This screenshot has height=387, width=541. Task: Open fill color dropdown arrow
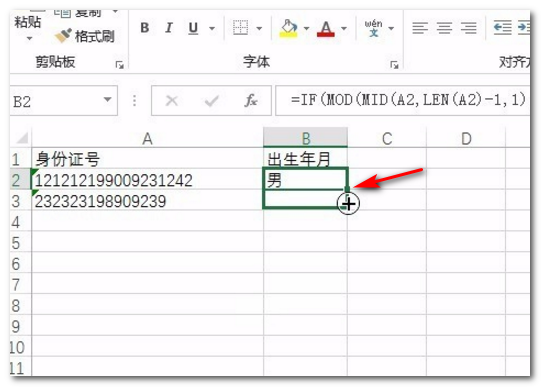306,28
